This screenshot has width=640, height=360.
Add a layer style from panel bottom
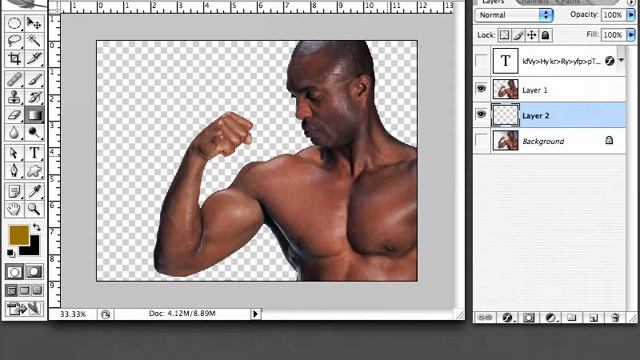(x=507, y=318)
